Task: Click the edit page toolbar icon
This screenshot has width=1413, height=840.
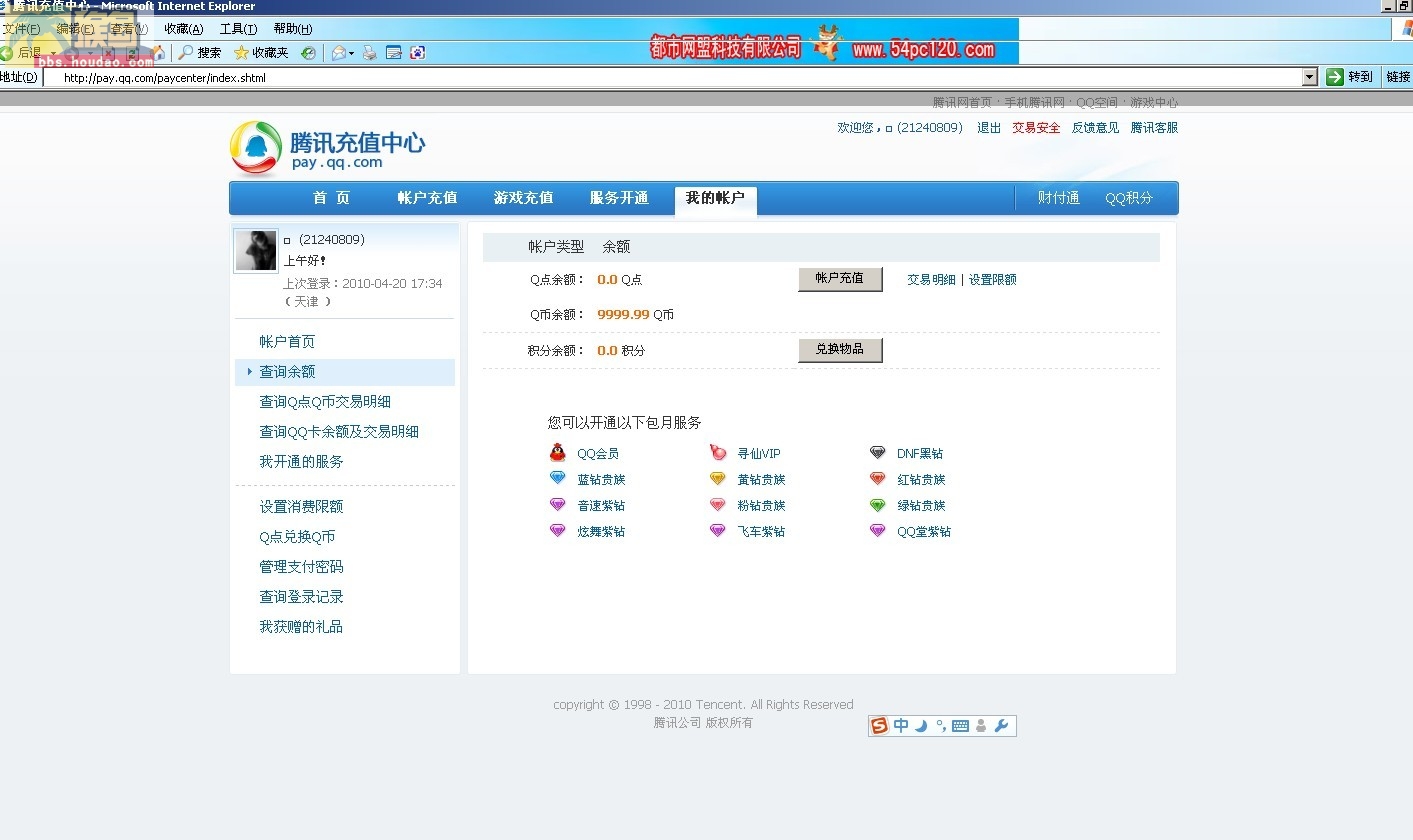Action: [394, 53]
